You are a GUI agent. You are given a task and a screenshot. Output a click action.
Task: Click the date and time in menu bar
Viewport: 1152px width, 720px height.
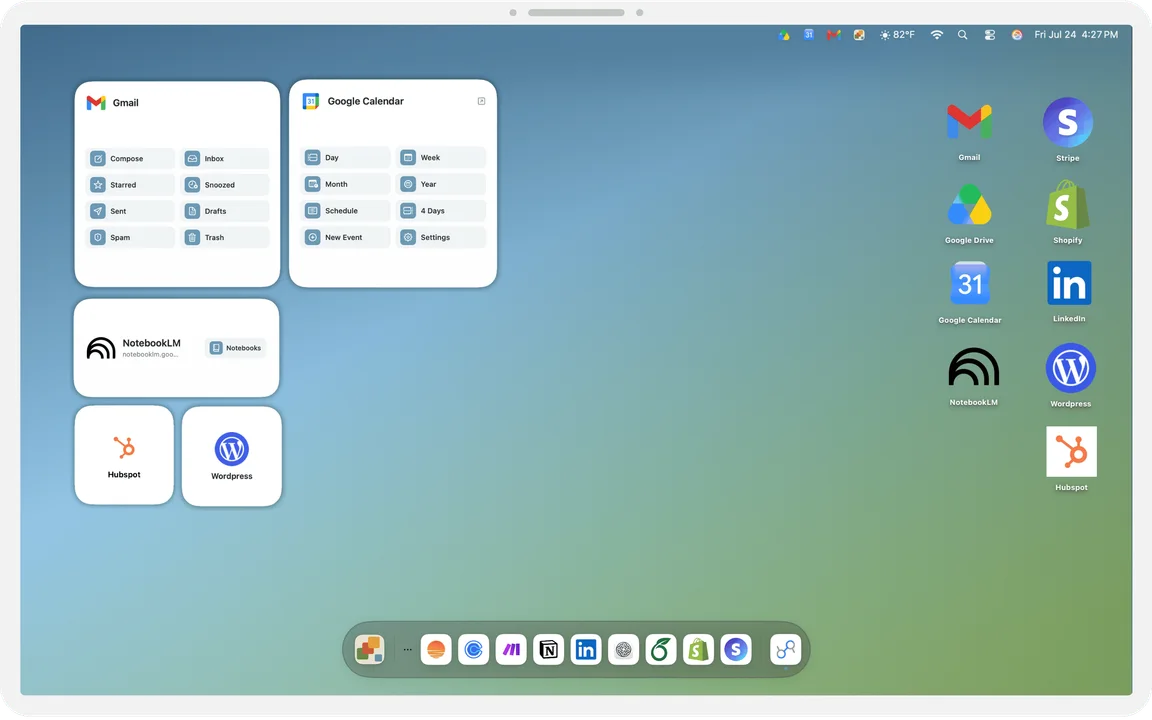point(1076,35)
